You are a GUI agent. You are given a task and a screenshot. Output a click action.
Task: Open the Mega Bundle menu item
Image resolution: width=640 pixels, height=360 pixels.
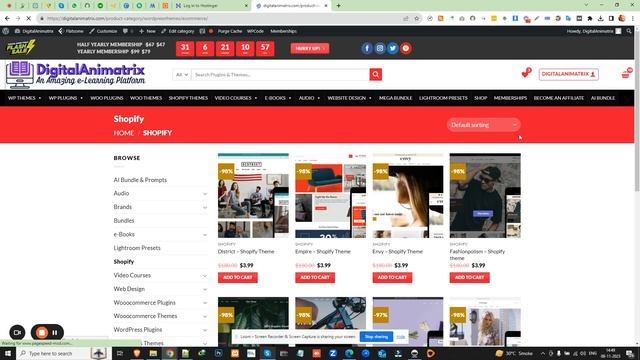pos(396,98)
